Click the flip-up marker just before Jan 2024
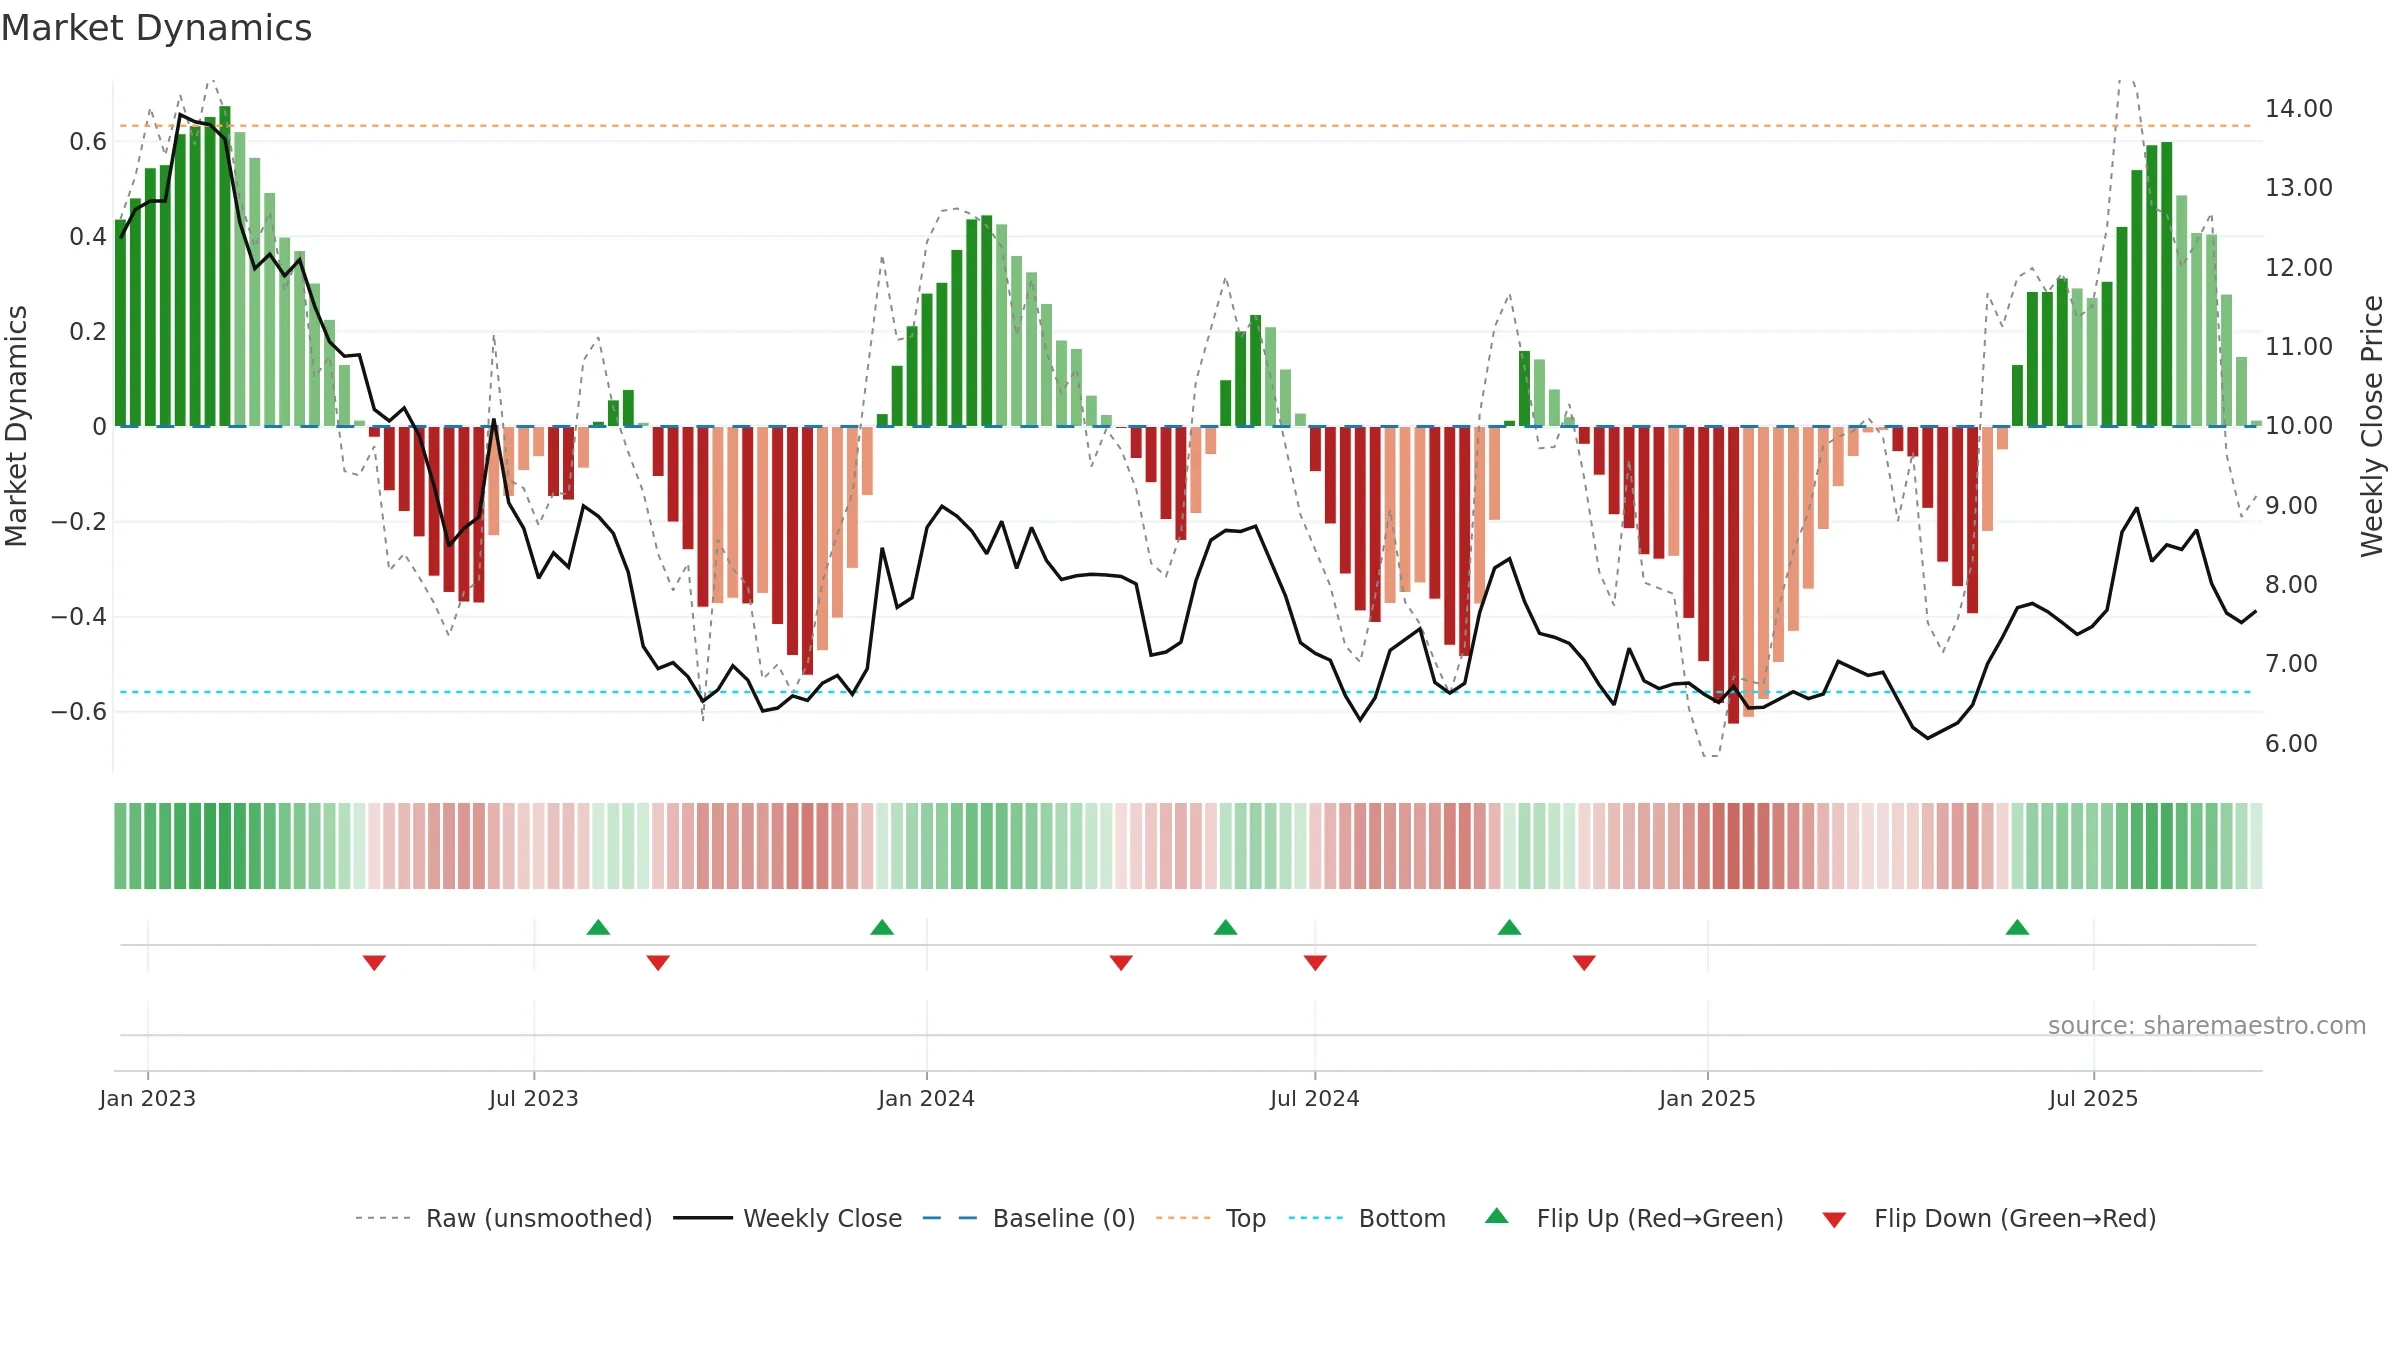 pyautogui.click(x=882, y=927)
